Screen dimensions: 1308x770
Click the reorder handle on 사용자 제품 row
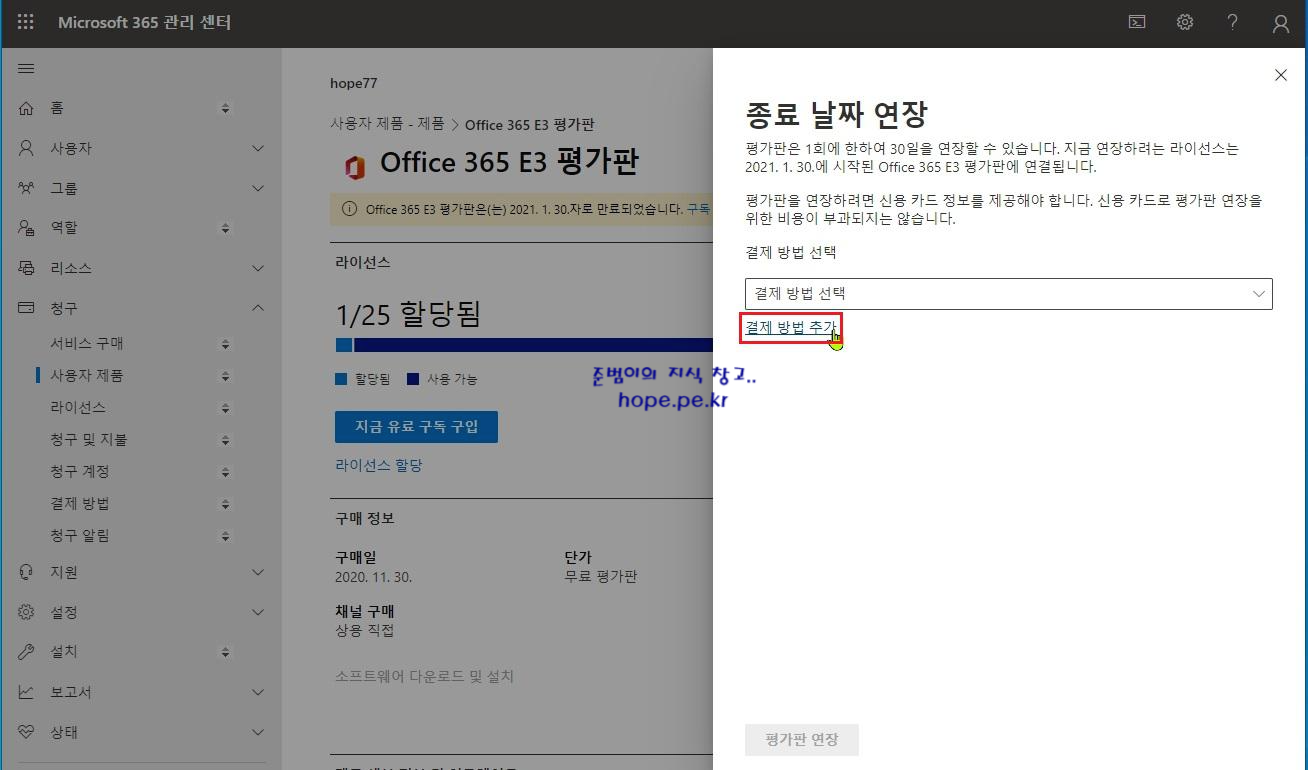225,376
